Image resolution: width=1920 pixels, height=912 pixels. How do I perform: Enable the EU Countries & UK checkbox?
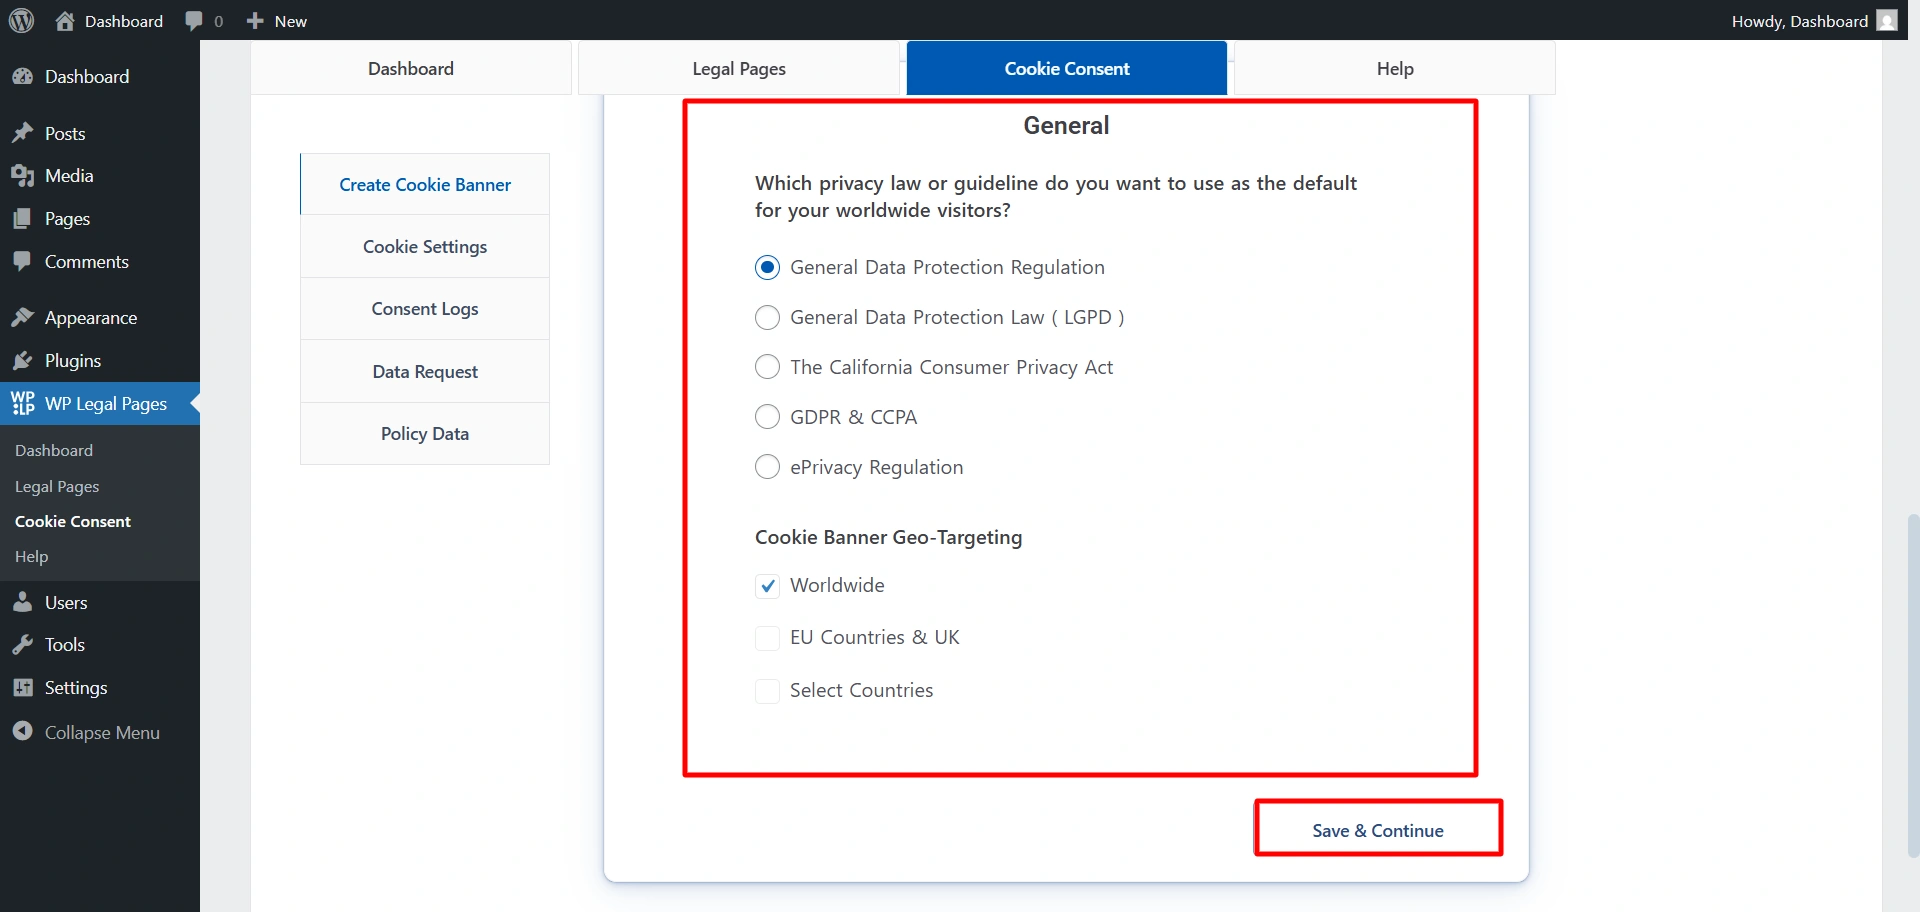click(x=767, y=638)
